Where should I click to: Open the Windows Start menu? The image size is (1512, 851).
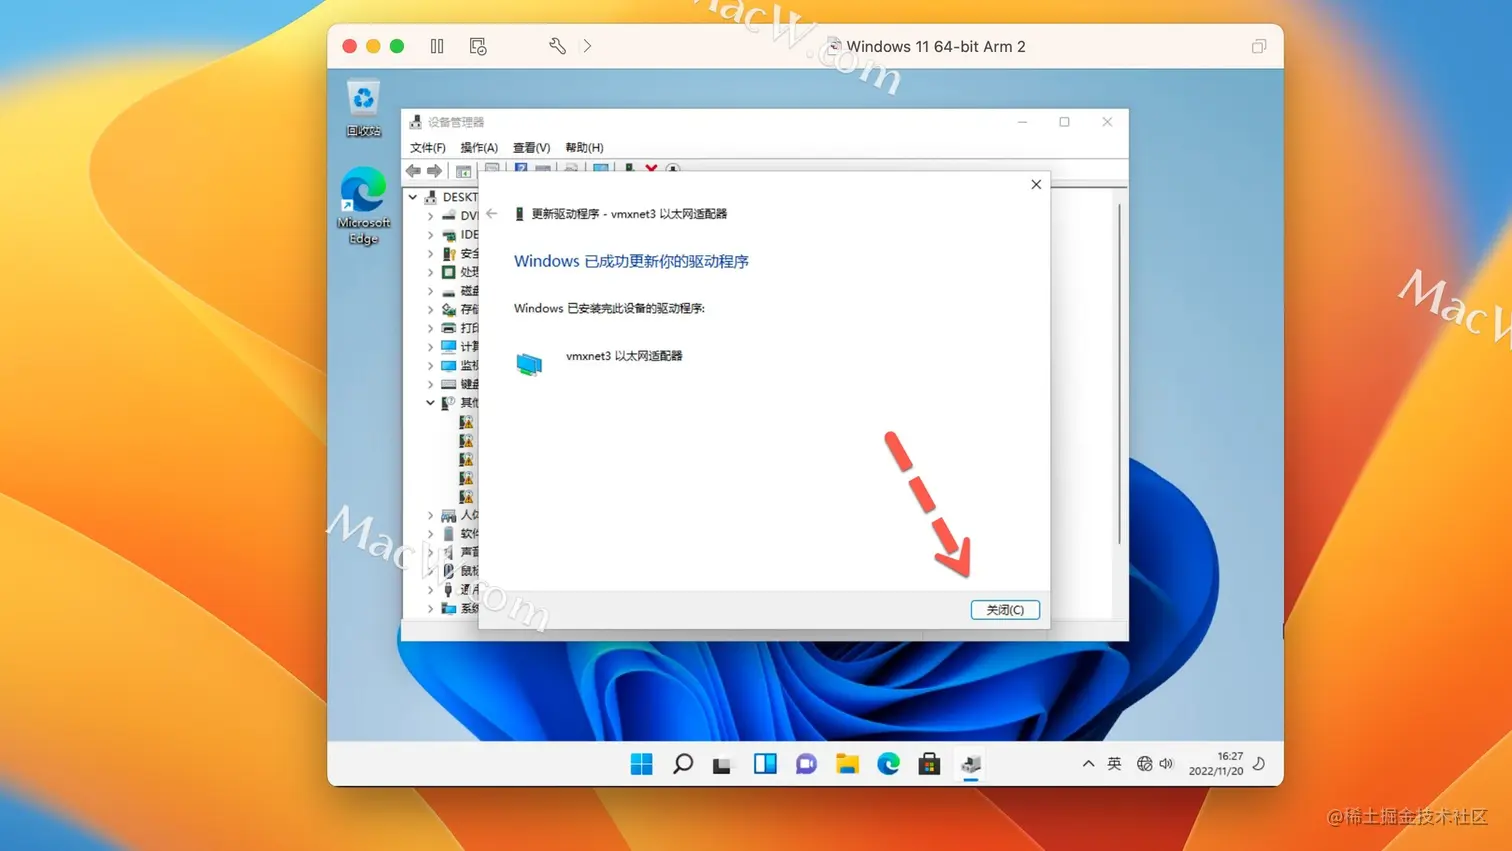coord(642,764)
